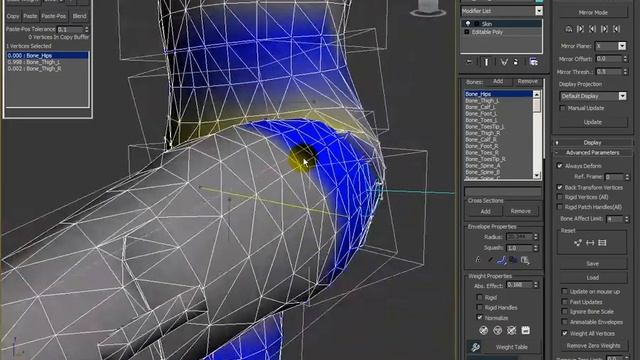Click the Mirror Mode button

[x=593, y=12]
